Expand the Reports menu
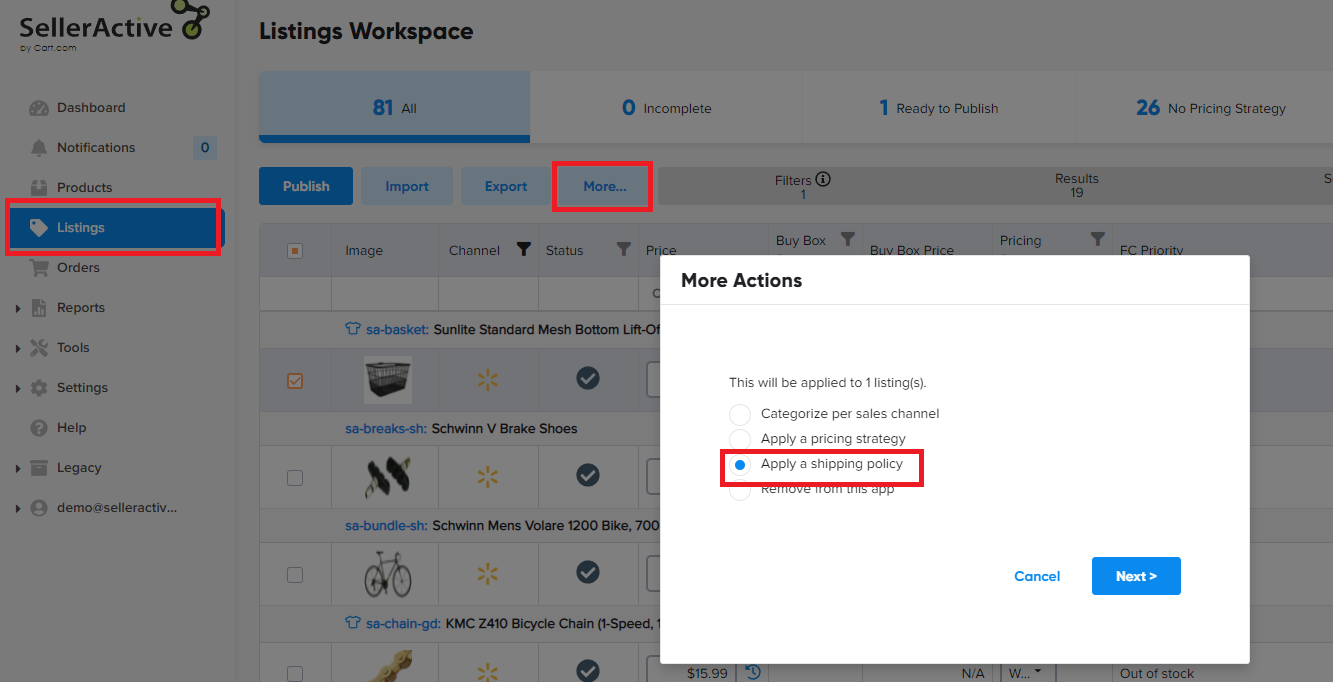Viewport: 1333px width, 682px height. [18, 308]
